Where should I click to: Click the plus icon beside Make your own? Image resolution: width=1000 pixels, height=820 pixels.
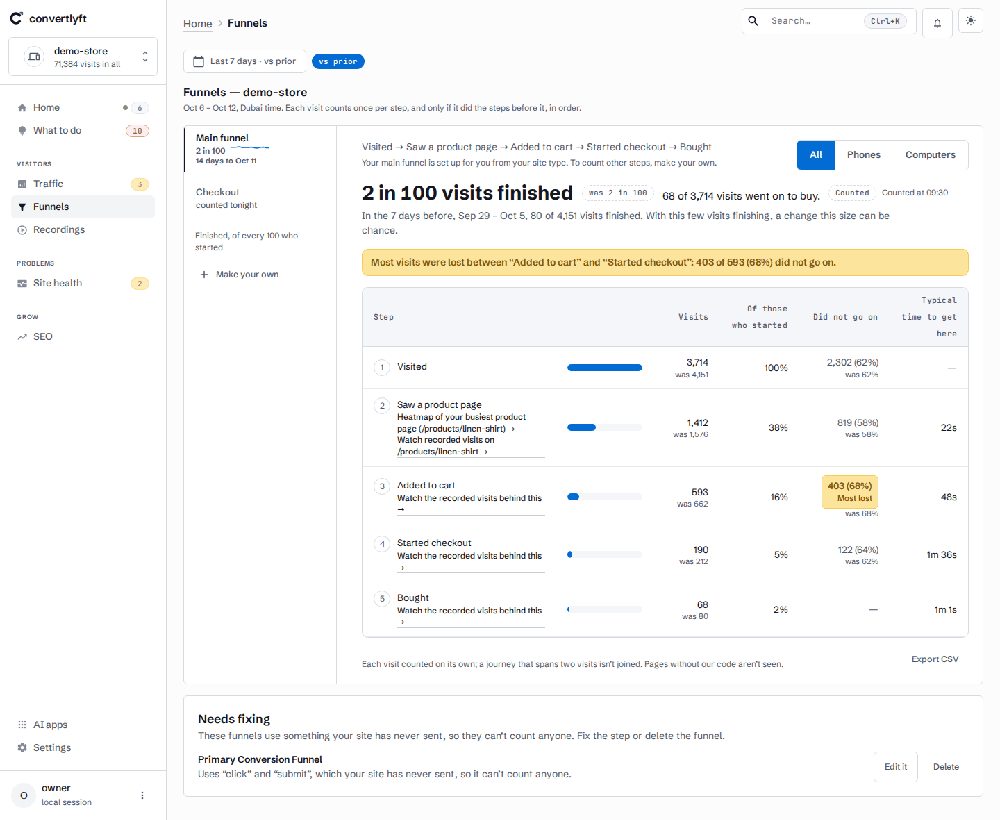pos(204,274)
